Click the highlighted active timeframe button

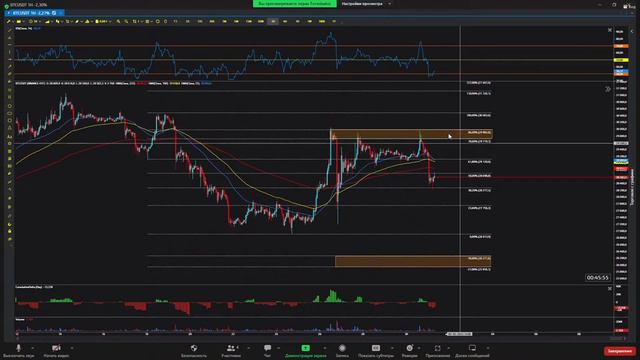pos(273,21)
